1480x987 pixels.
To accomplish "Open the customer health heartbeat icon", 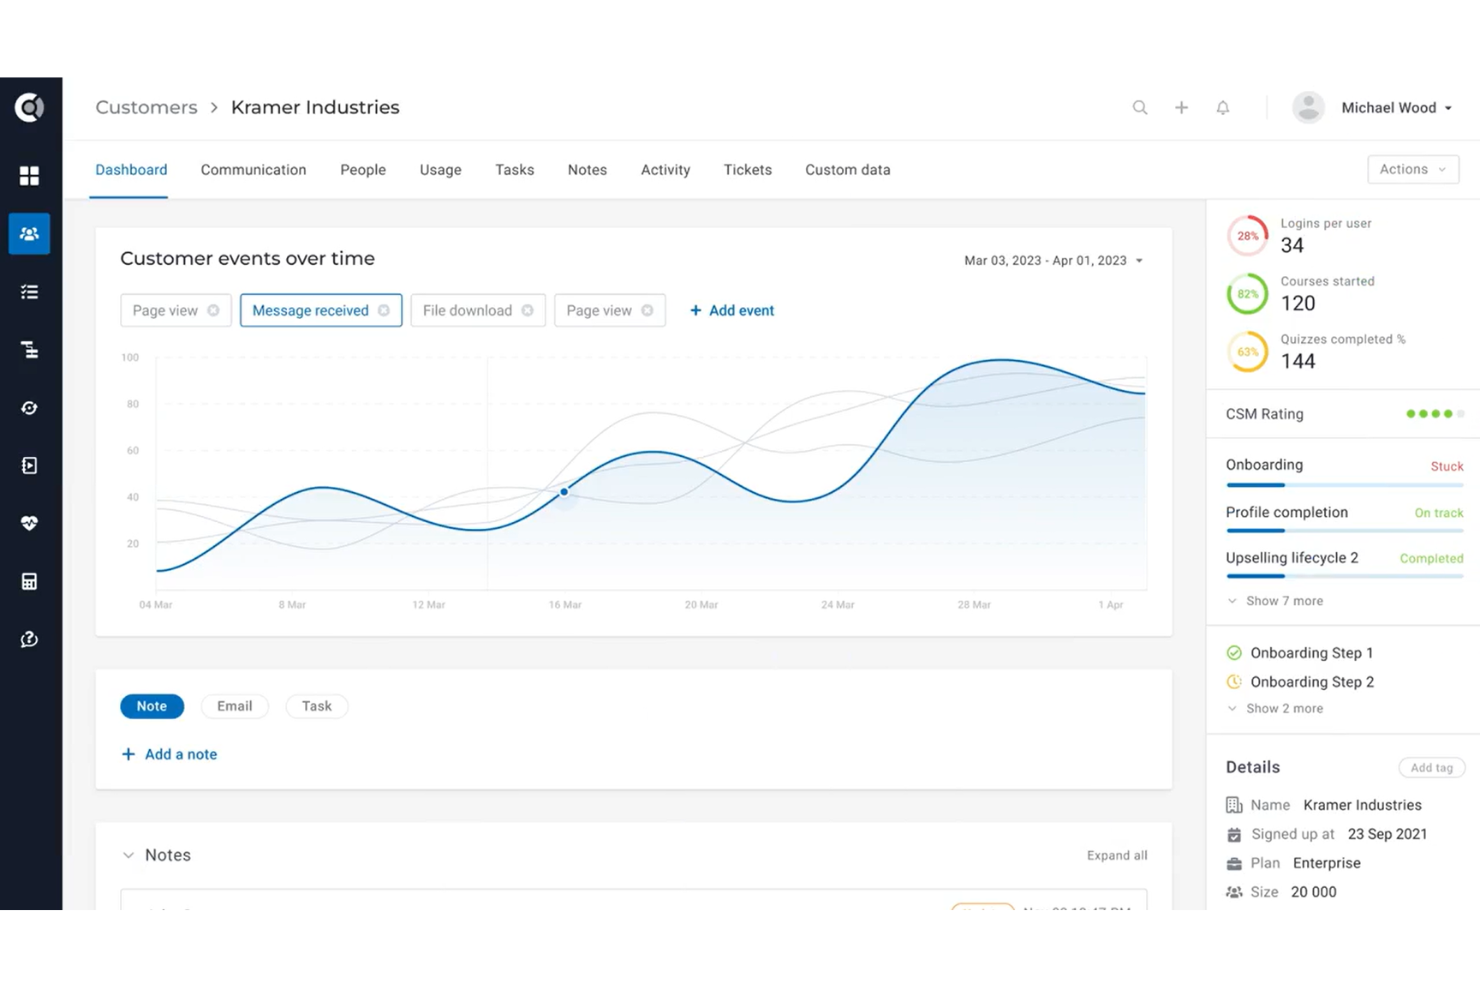I will point(29,522).
